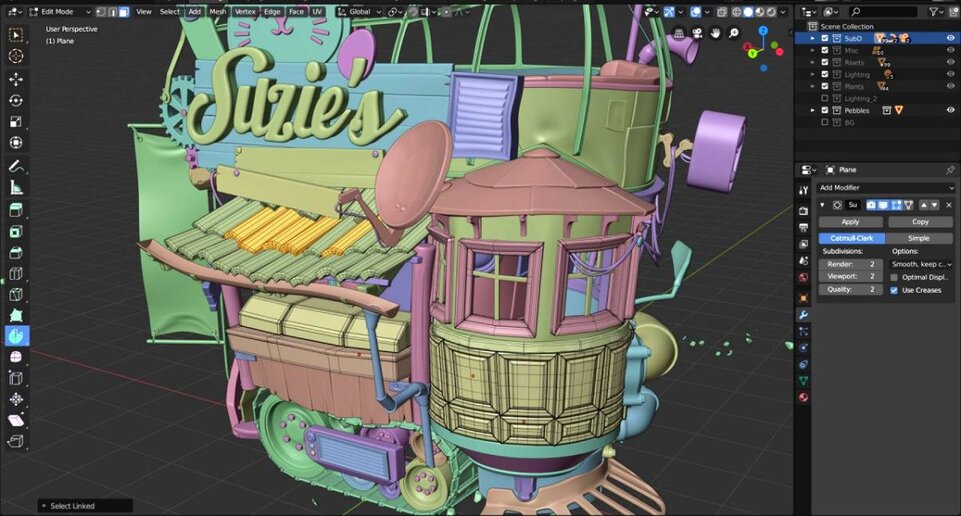The height and width of the screenshot is (516, 961).
Task: Switch to vertex select mode
Action: click(101, 12)
